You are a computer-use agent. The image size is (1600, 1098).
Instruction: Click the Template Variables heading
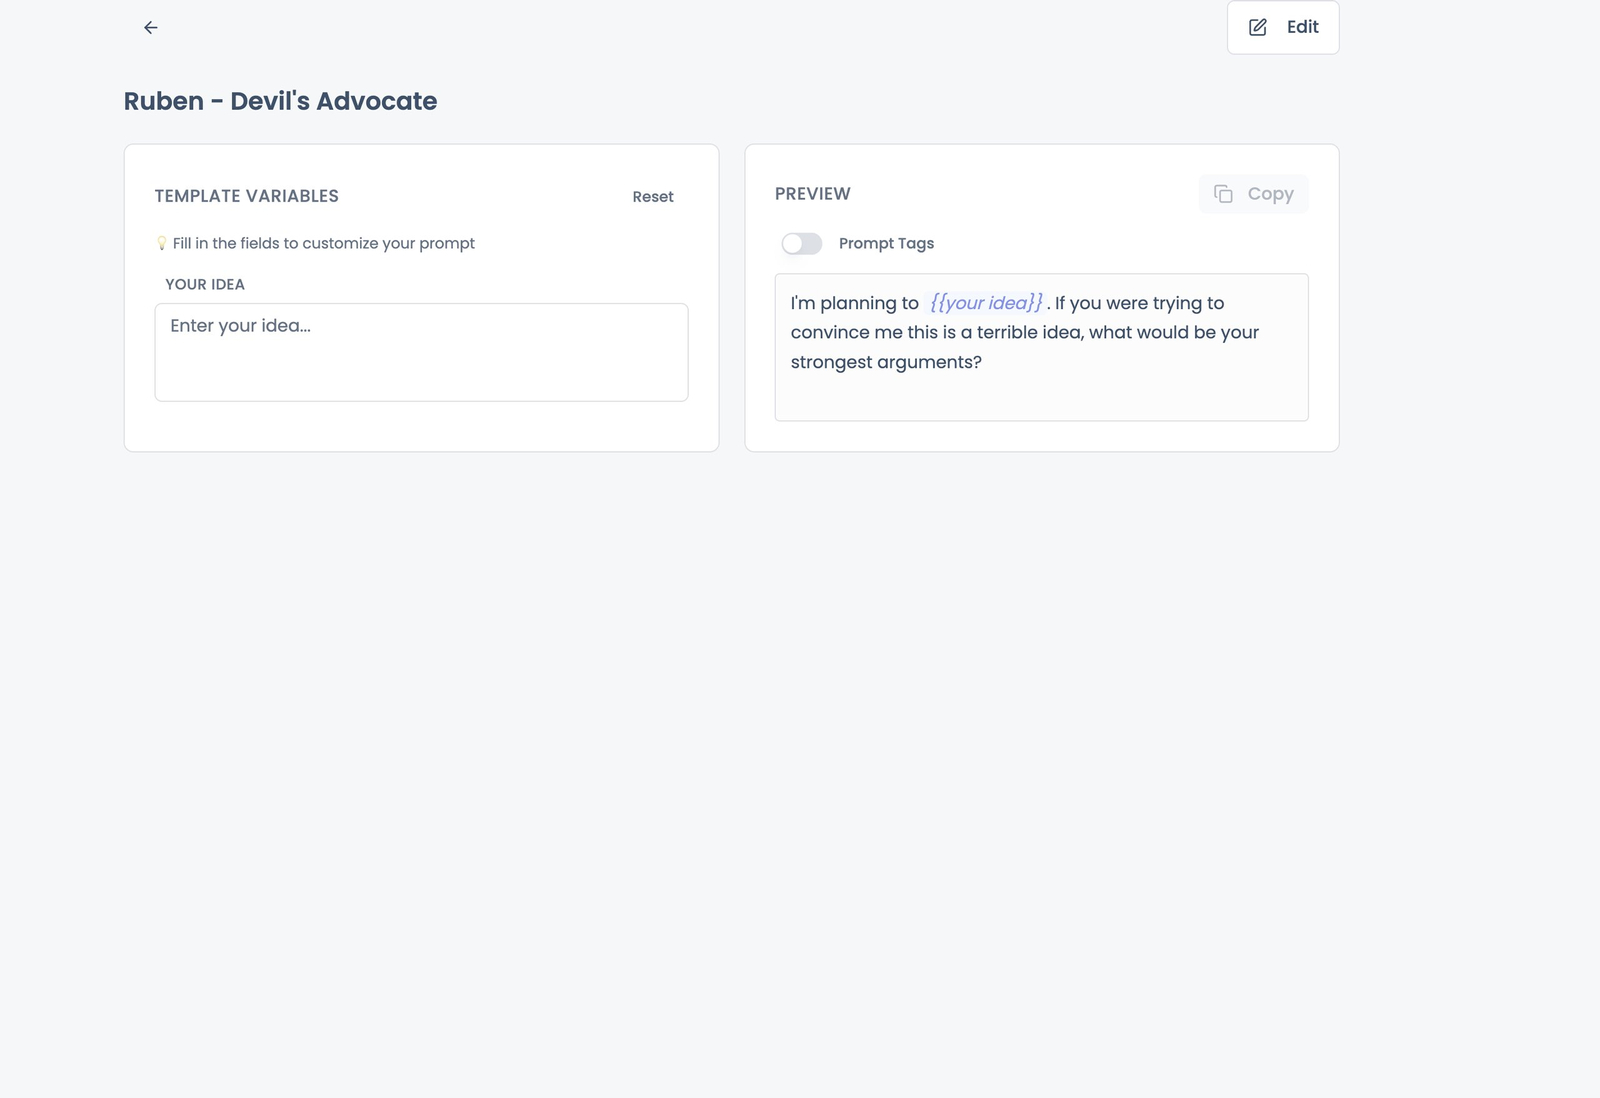click(x=247, y=196)
